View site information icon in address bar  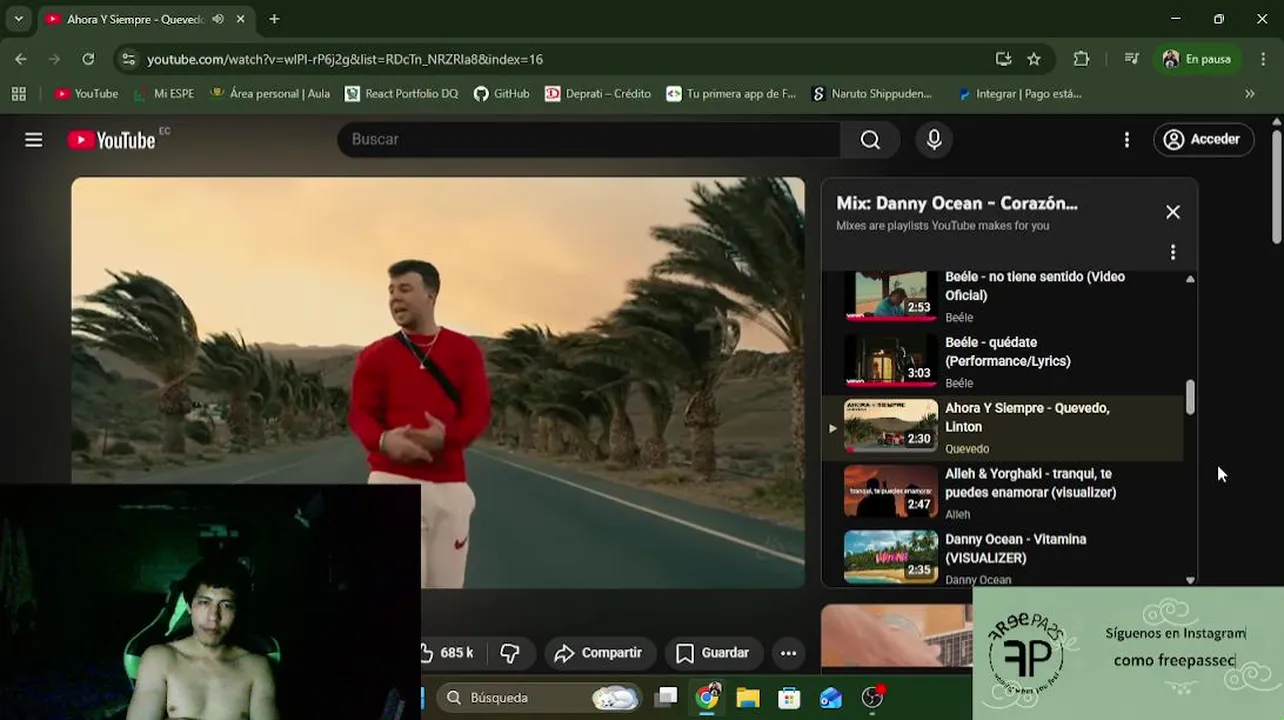coord(128,59)
